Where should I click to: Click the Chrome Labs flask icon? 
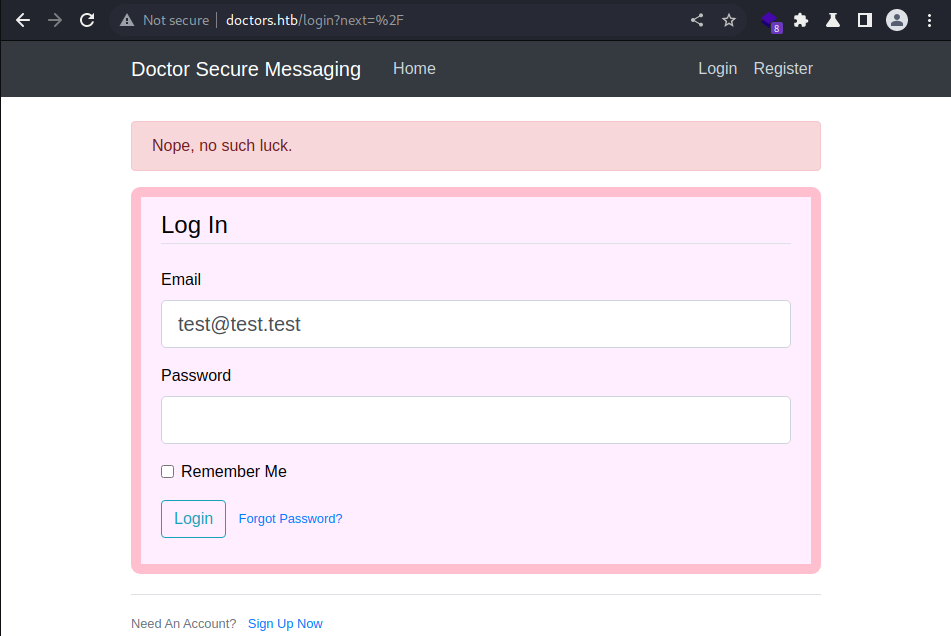tap(833, 21)
